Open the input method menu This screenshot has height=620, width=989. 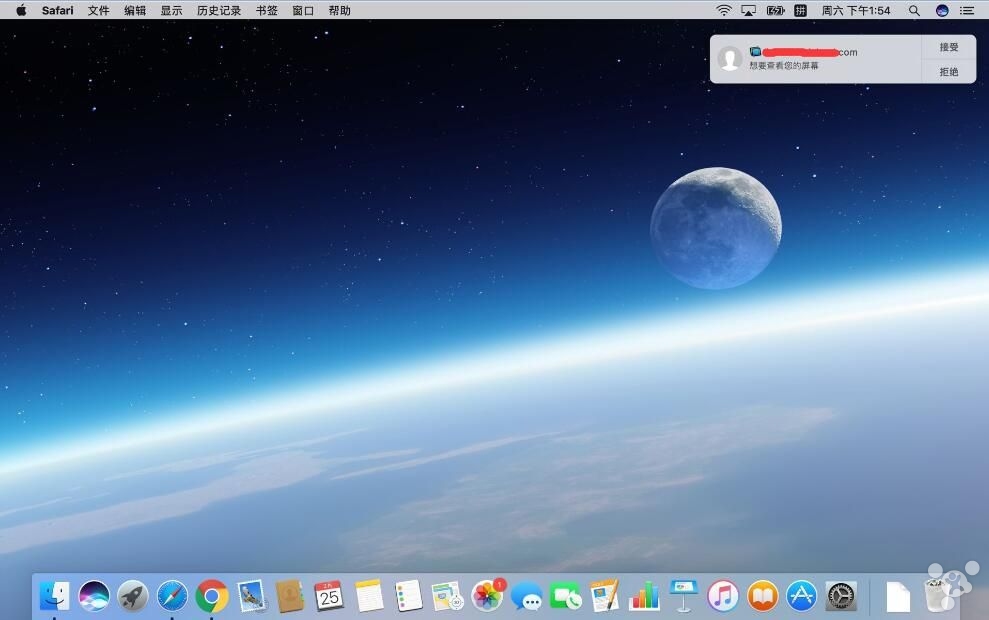coord(800,10)
